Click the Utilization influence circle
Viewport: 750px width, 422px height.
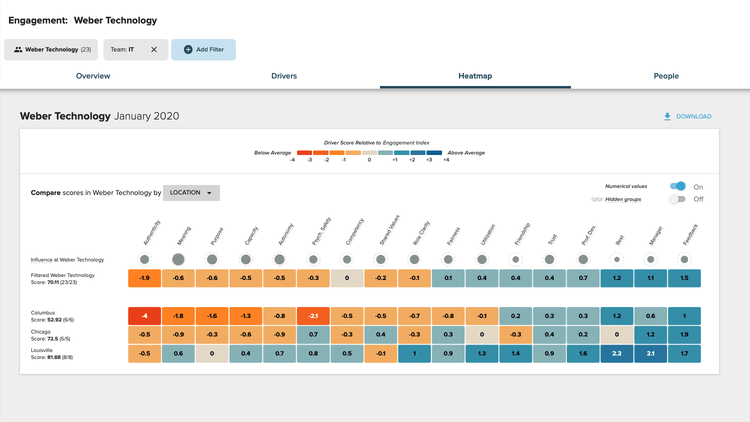[482, 259]
